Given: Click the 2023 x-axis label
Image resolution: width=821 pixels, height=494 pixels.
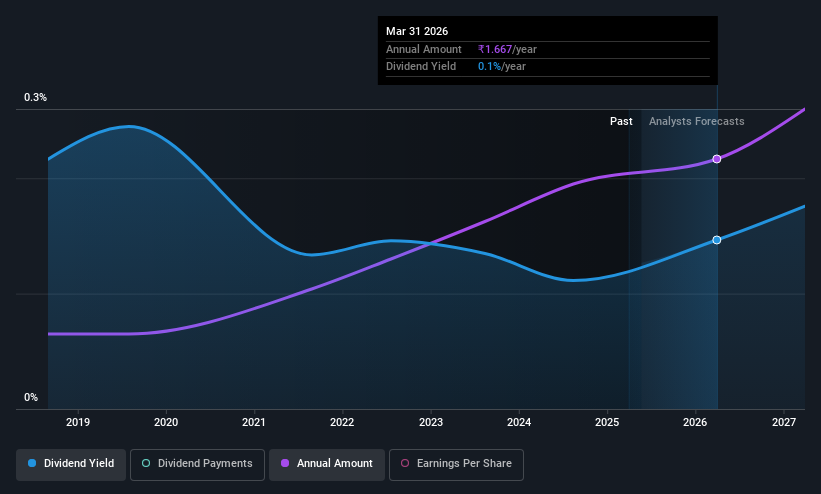Looking at the screenshot, I should pos(431,422).
